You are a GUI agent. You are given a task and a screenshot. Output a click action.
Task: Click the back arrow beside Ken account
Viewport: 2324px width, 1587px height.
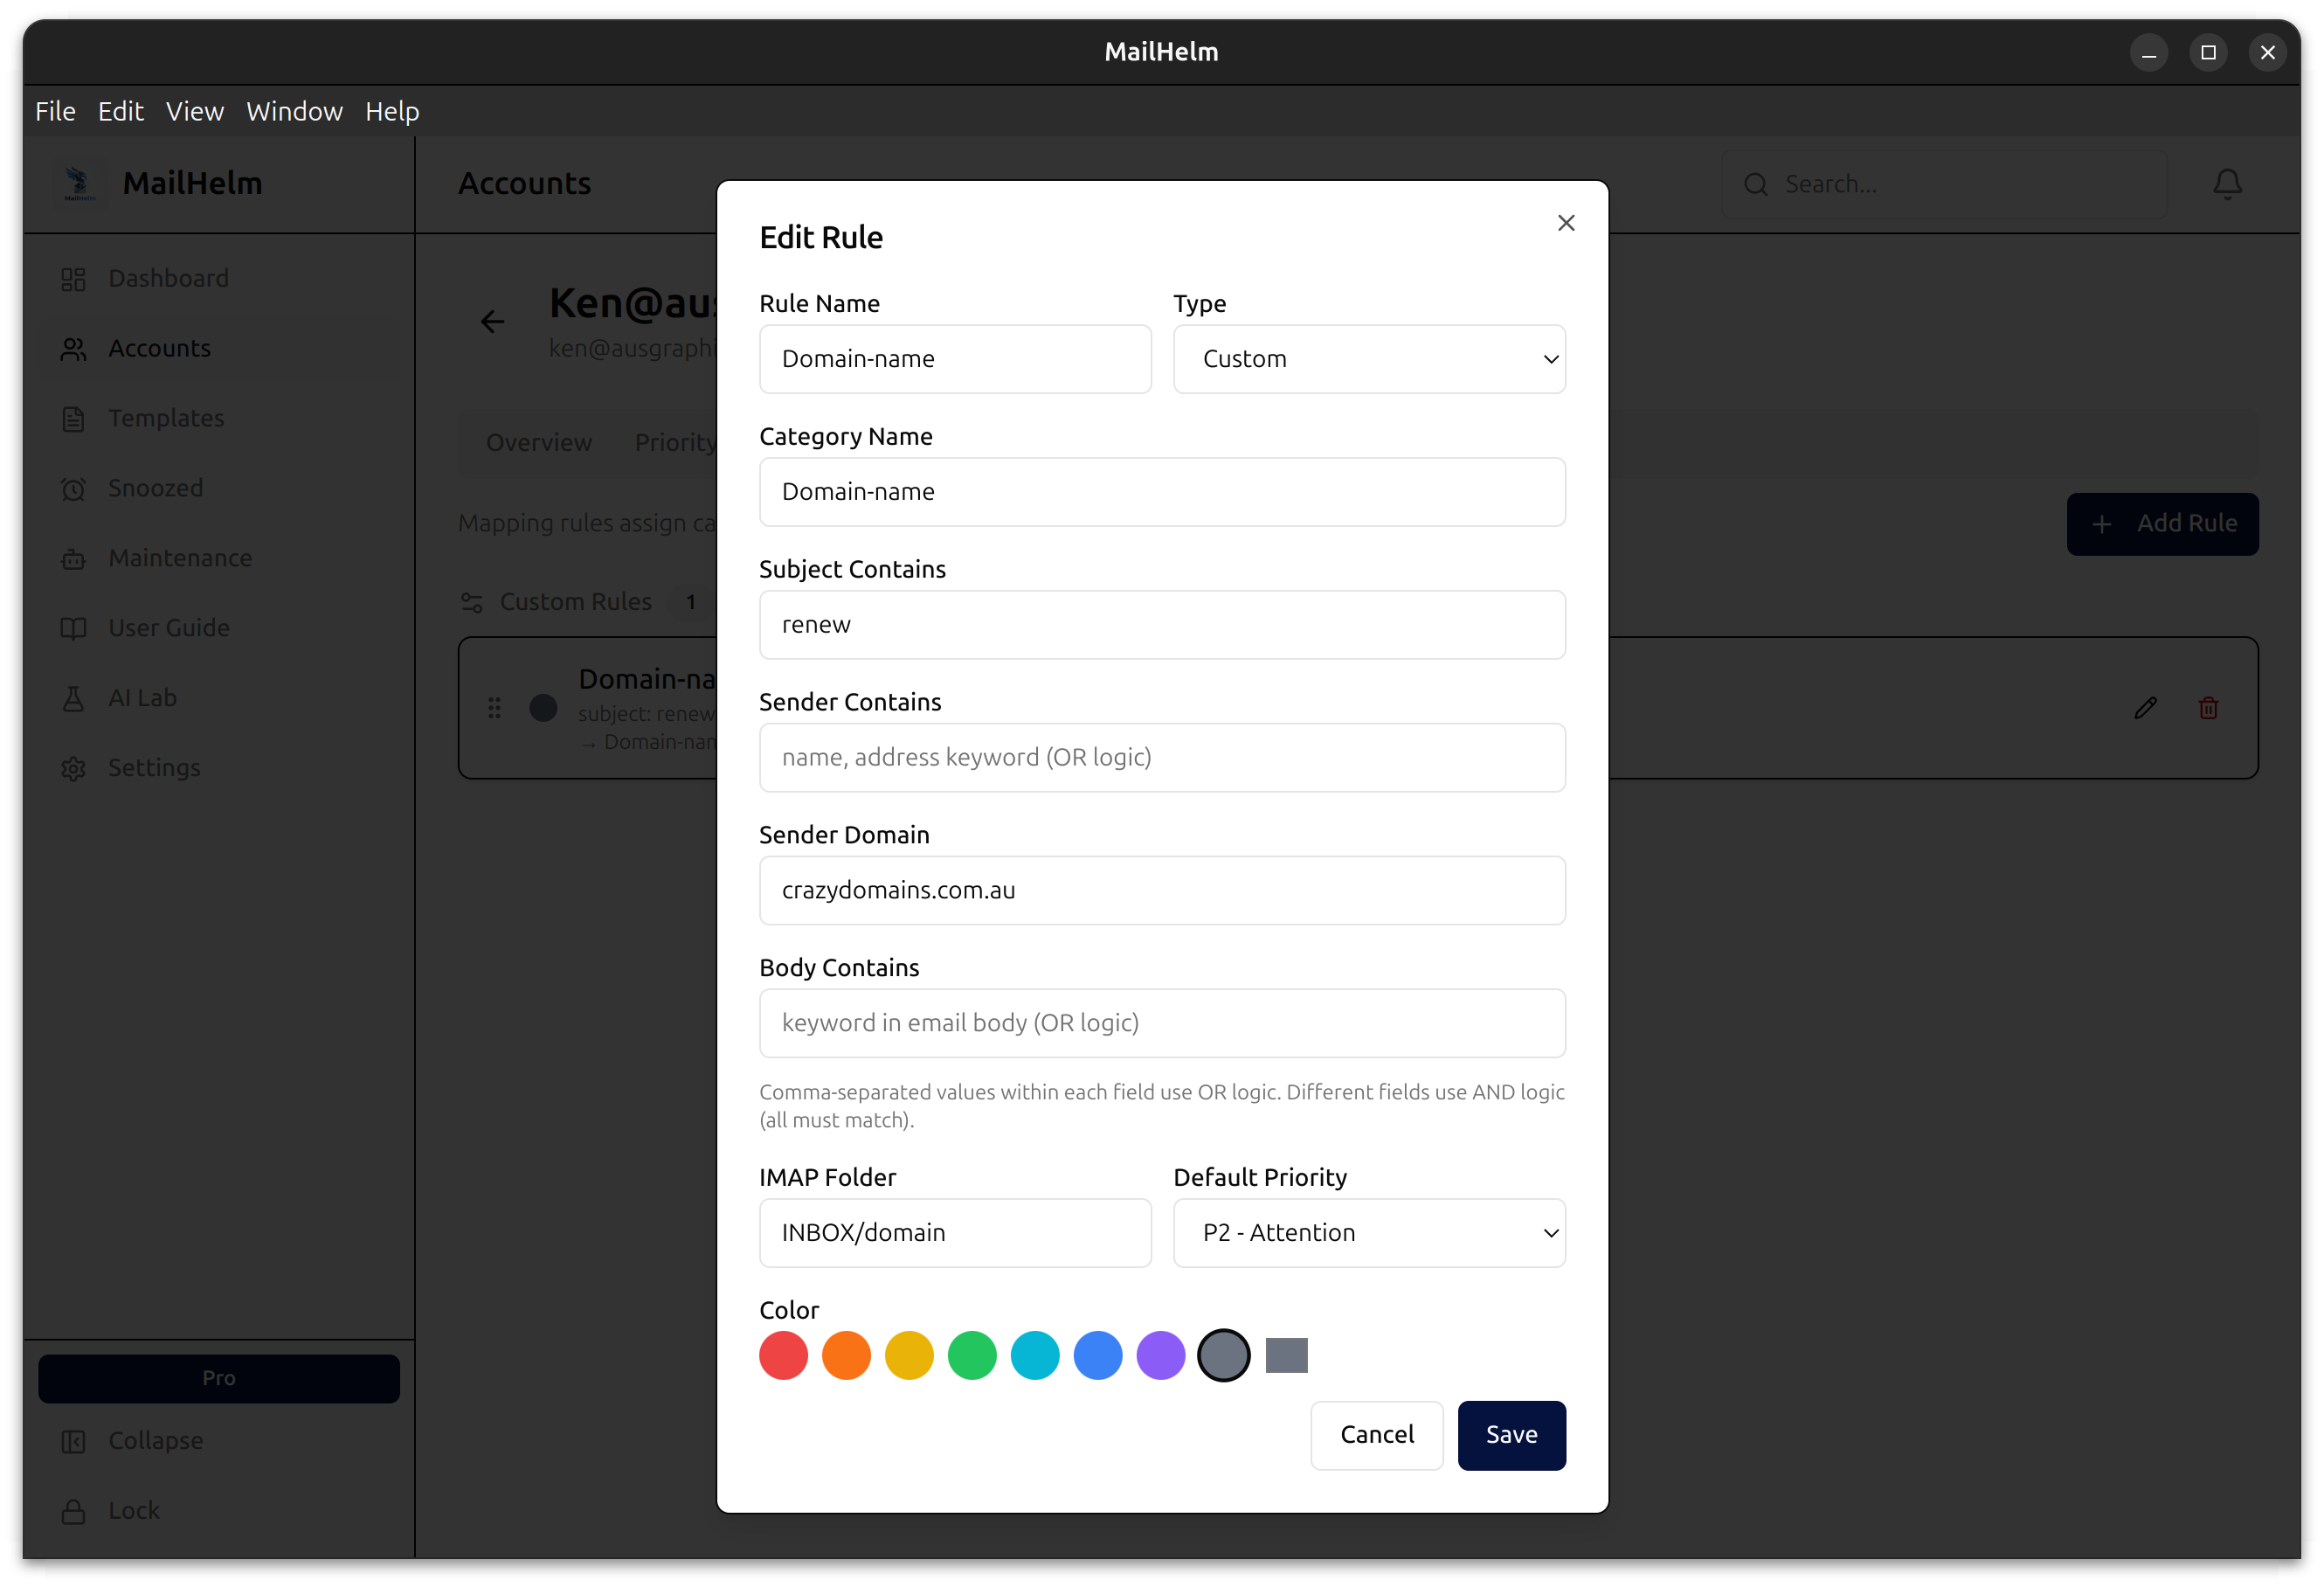(492, 321)
